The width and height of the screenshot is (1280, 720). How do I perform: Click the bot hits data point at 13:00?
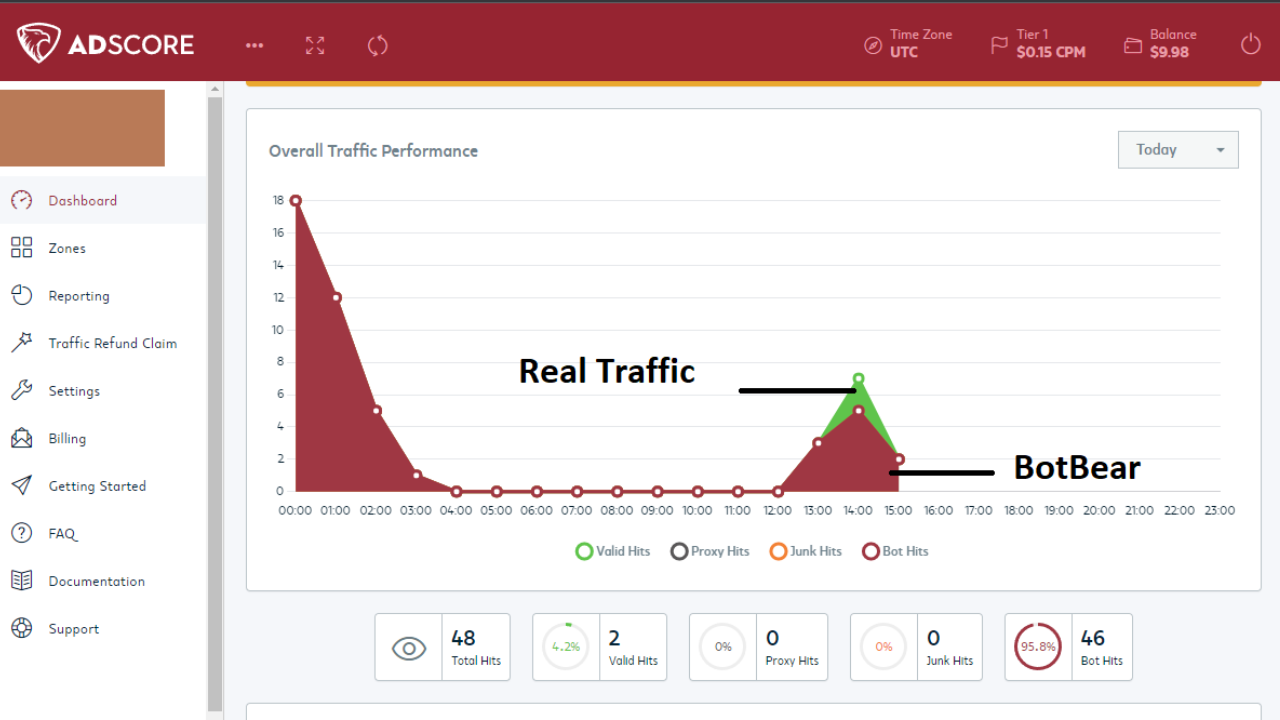click(818, 442)
